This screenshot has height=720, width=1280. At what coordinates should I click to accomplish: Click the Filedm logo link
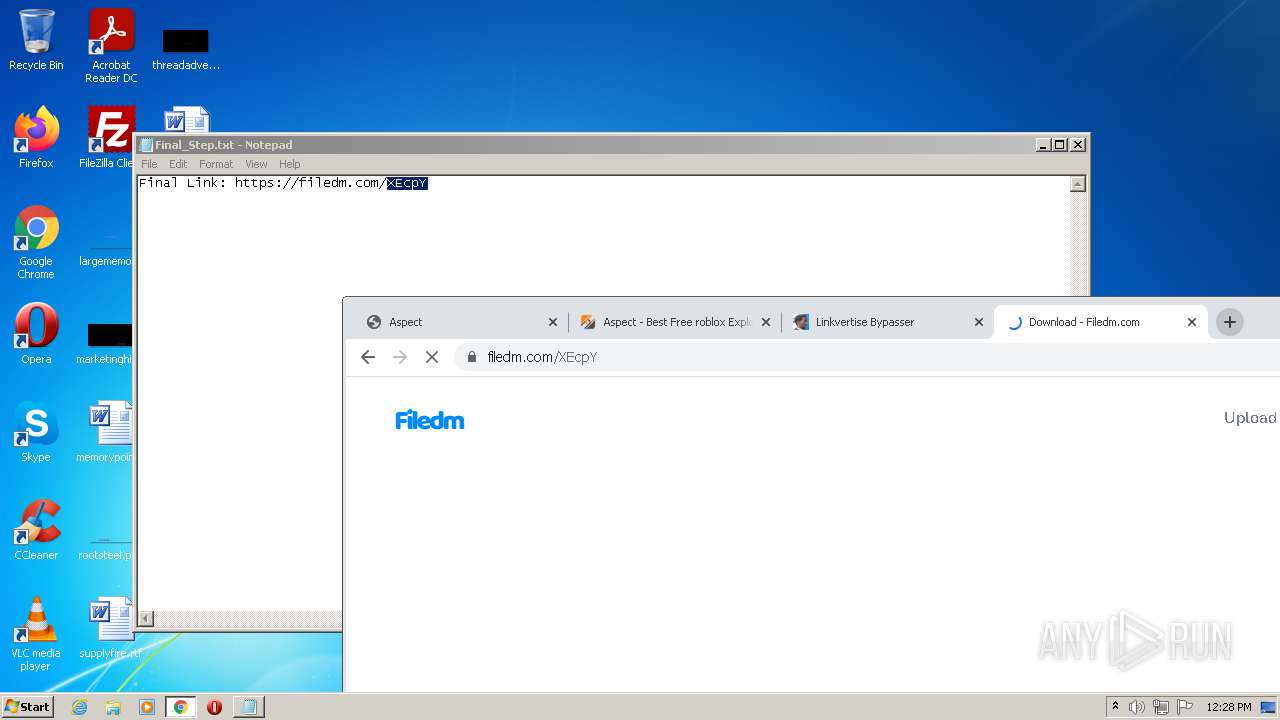click(430, 420)
